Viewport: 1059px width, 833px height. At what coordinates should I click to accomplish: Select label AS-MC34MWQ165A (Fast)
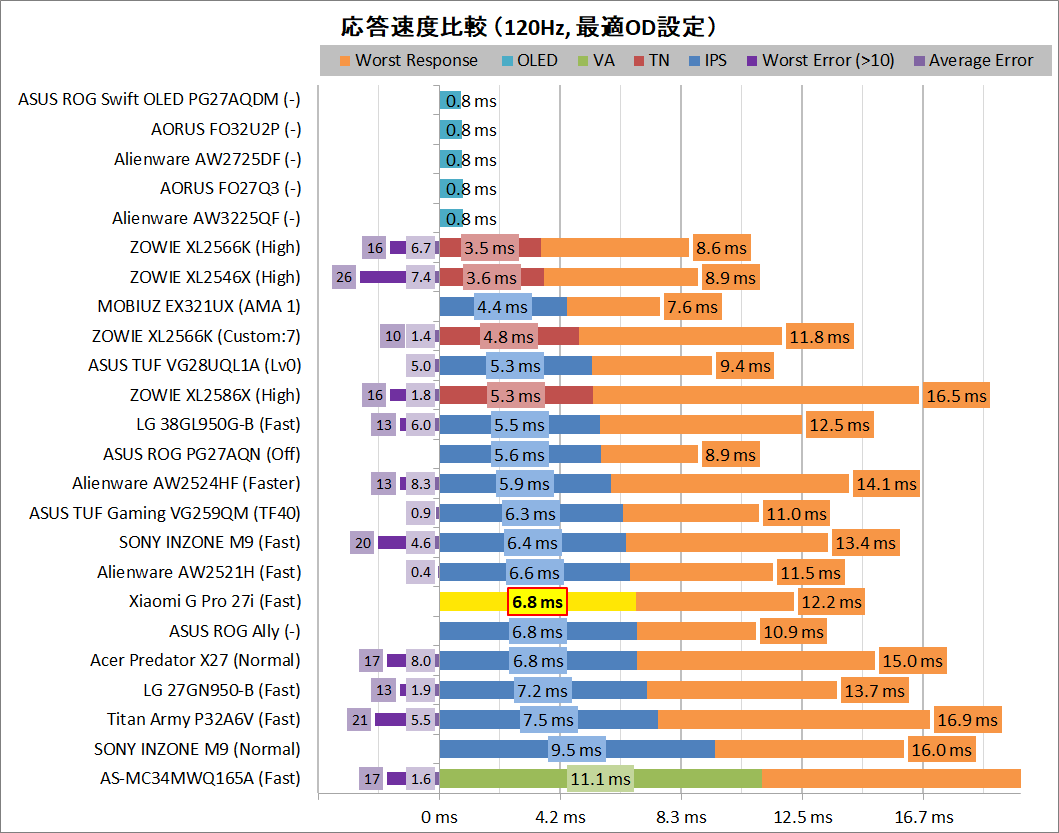200,778
